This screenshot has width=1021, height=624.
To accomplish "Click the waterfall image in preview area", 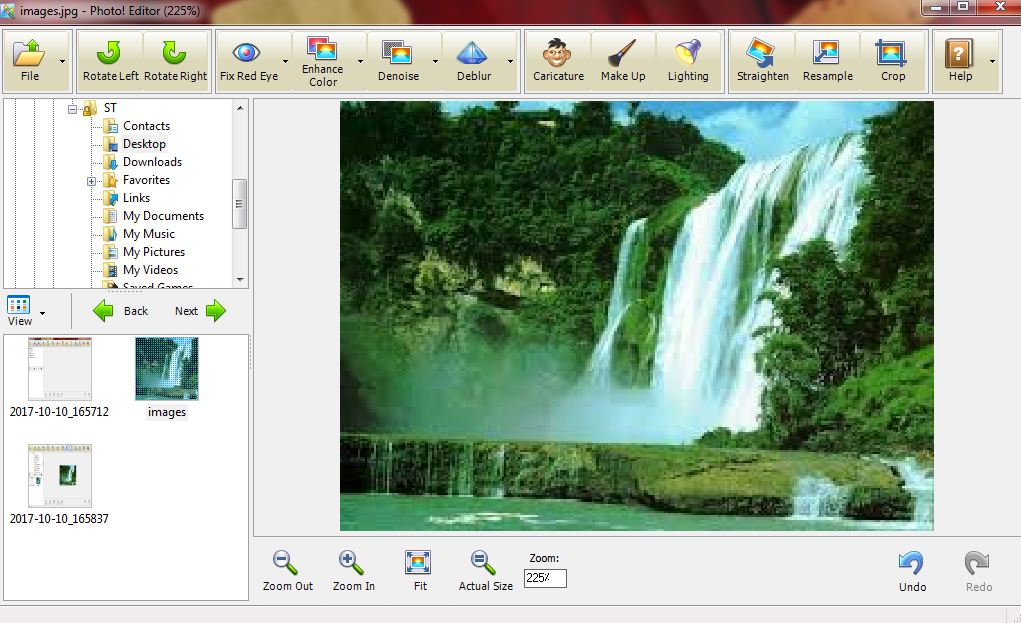I will pos(636,316).
